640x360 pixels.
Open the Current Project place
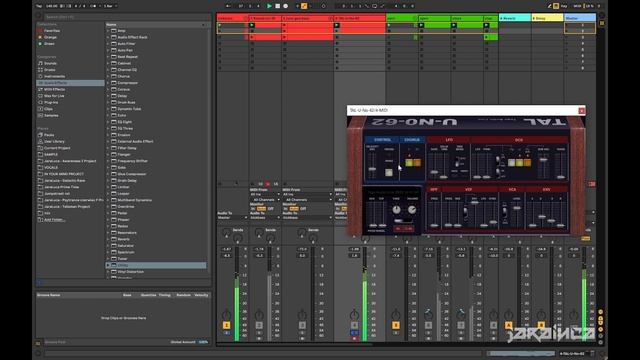tap(57, 148)
